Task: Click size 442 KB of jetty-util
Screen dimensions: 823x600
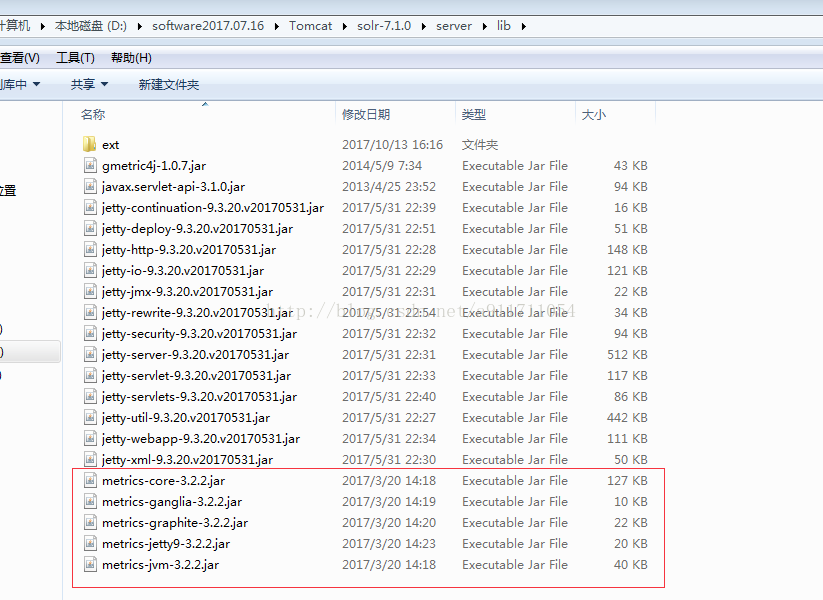Action: tap(627, 418)
